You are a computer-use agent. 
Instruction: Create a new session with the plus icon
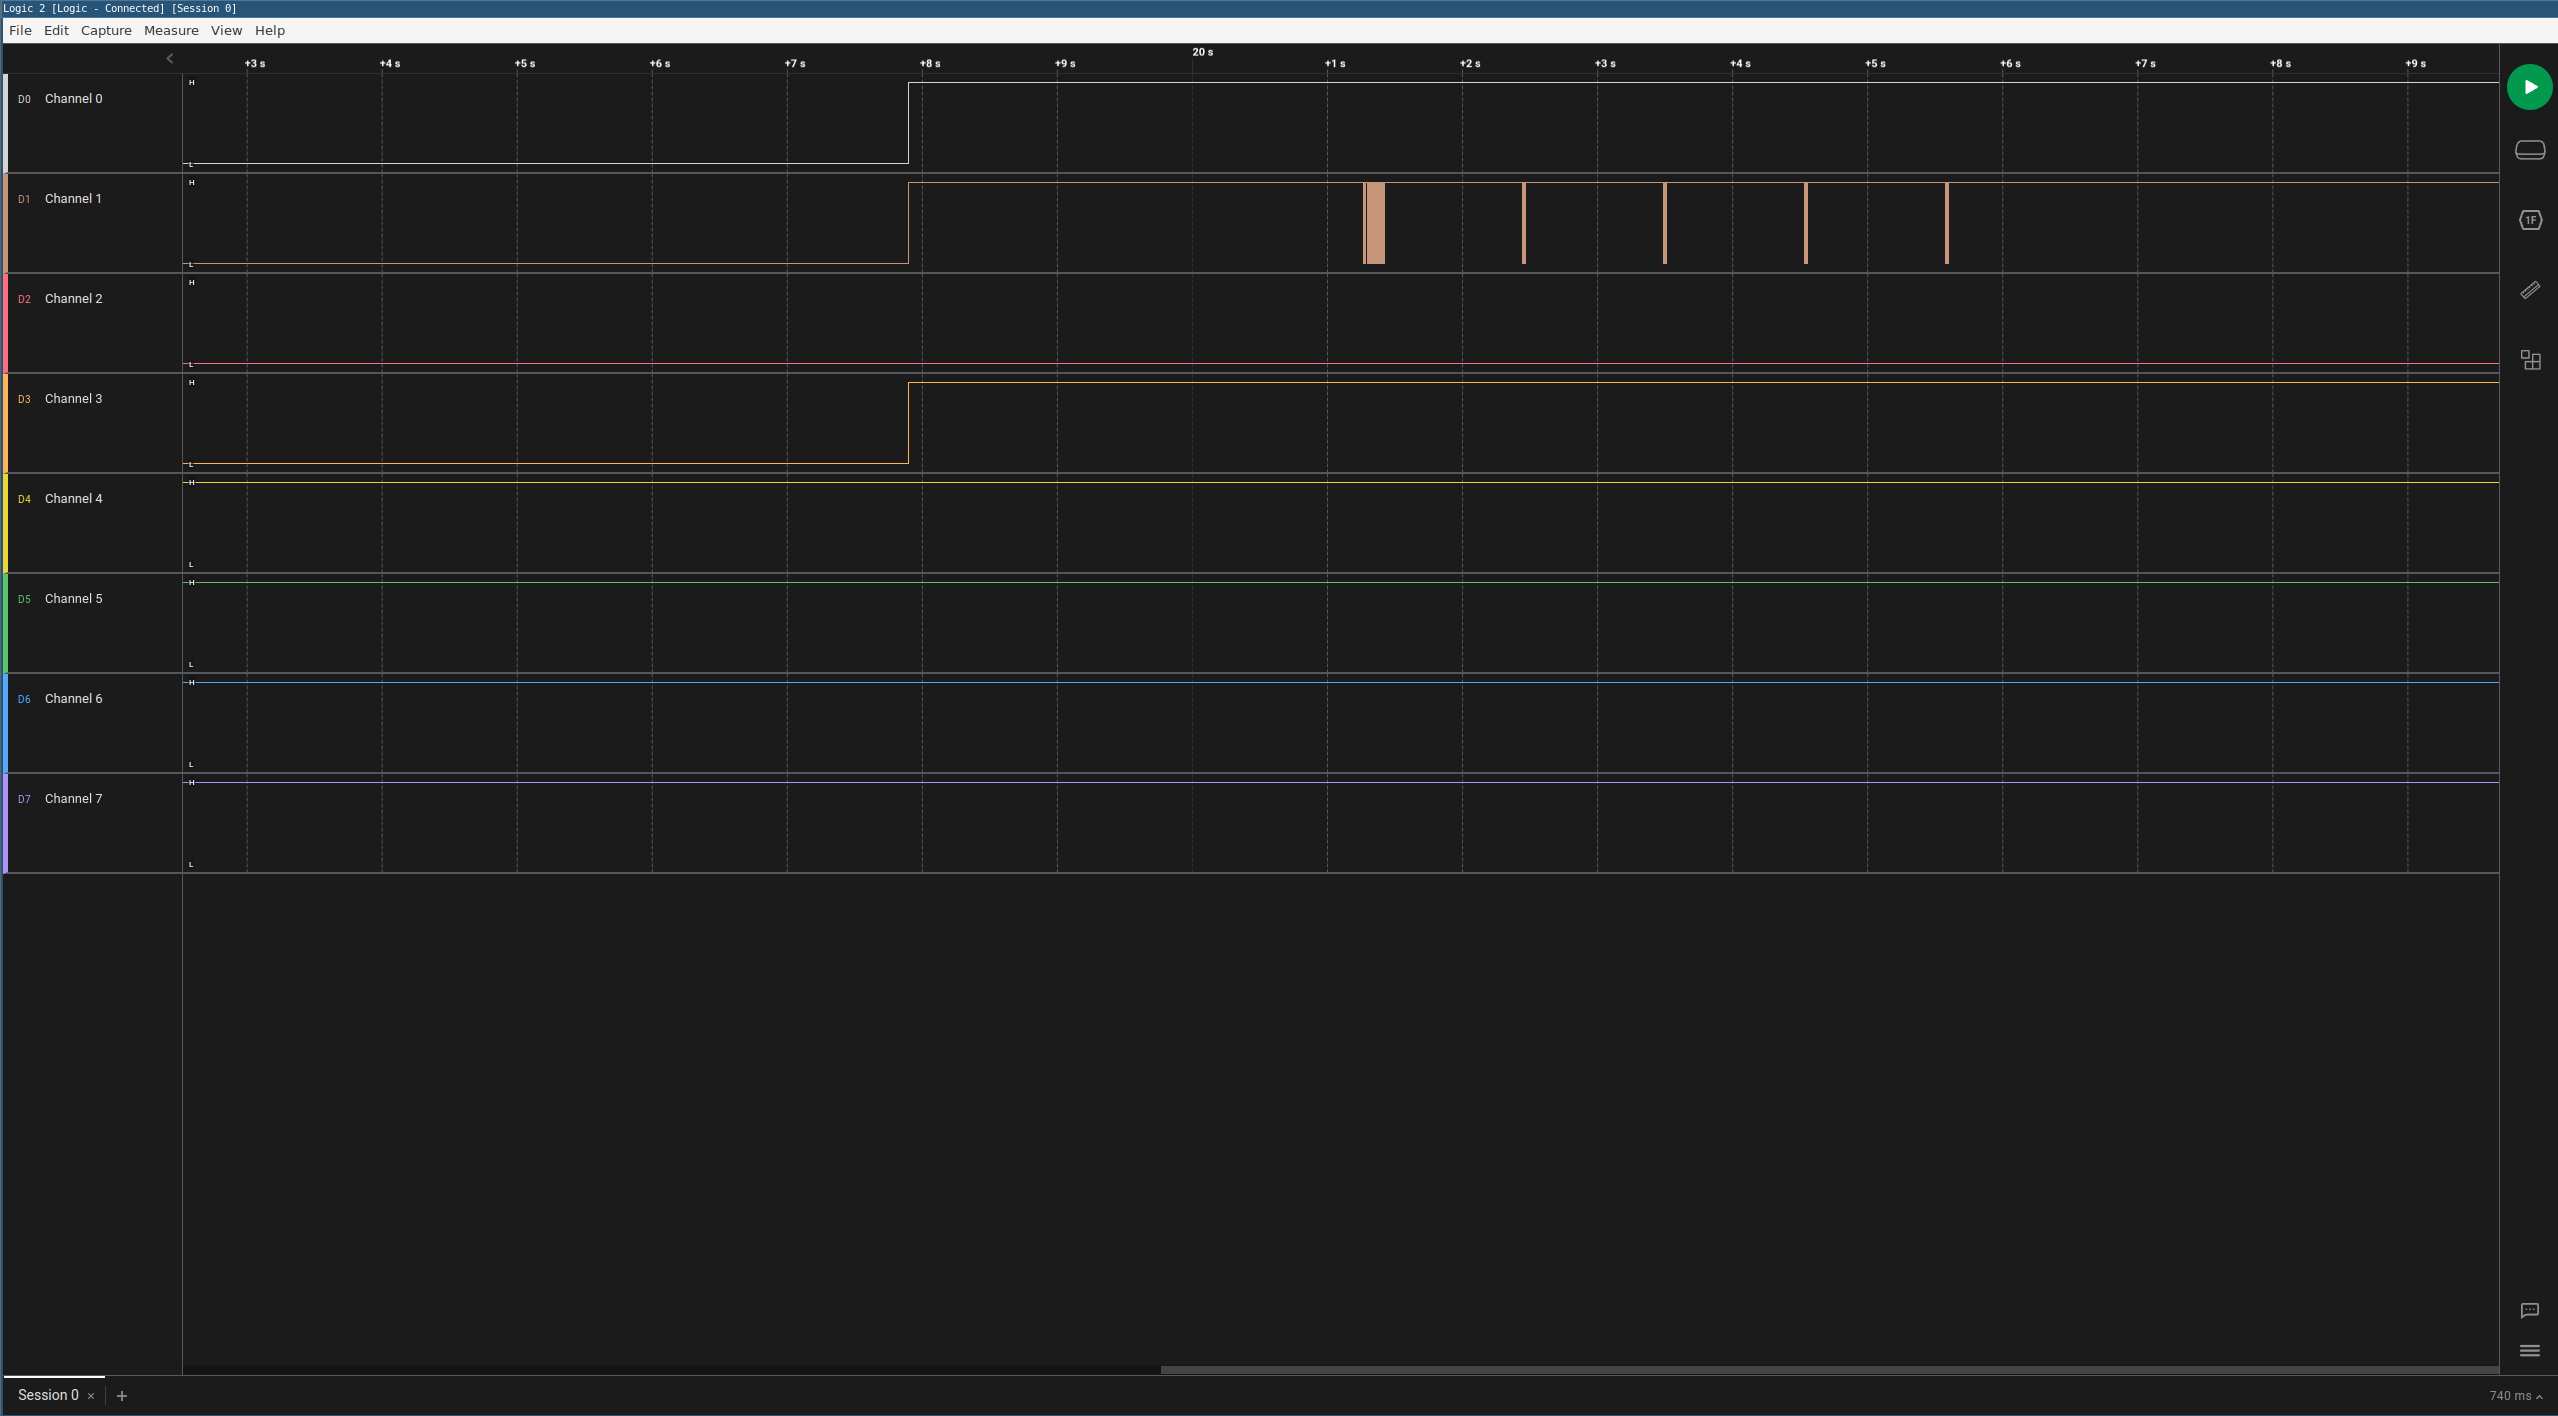tap(121, 1395)
